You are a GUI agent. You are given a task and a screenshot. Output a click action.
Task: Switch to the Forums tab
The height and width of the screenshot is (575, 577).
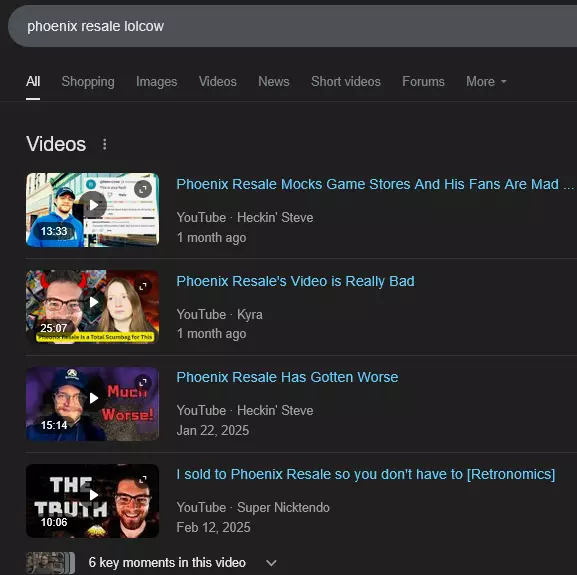click(423, 82)
